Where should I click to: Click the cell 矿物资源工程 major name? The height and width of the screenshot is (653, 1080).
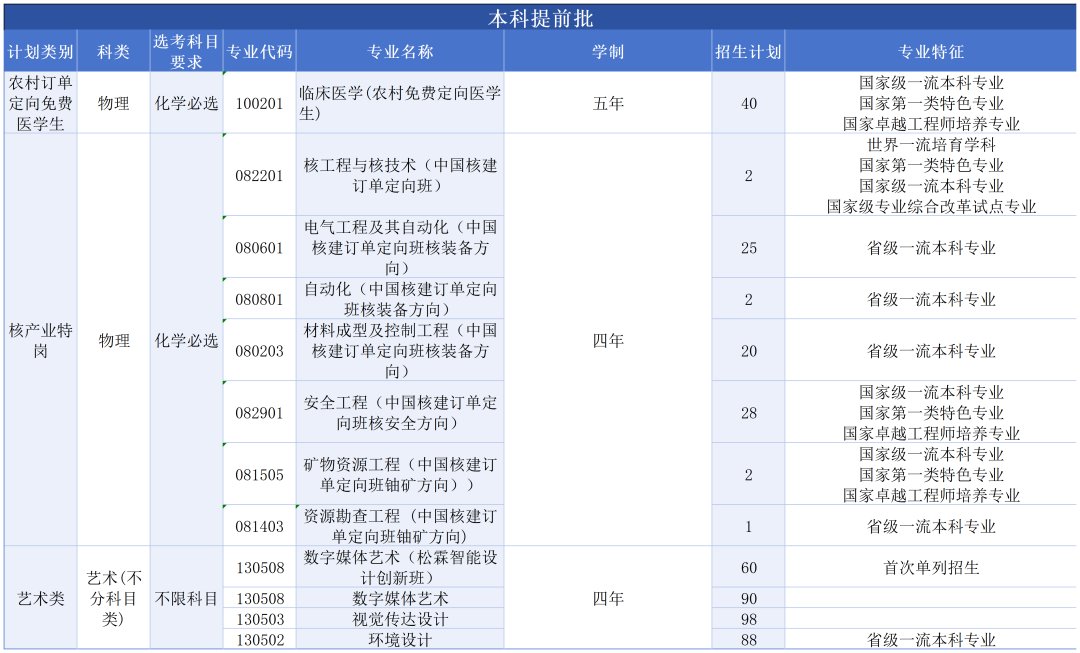(400, 475)
